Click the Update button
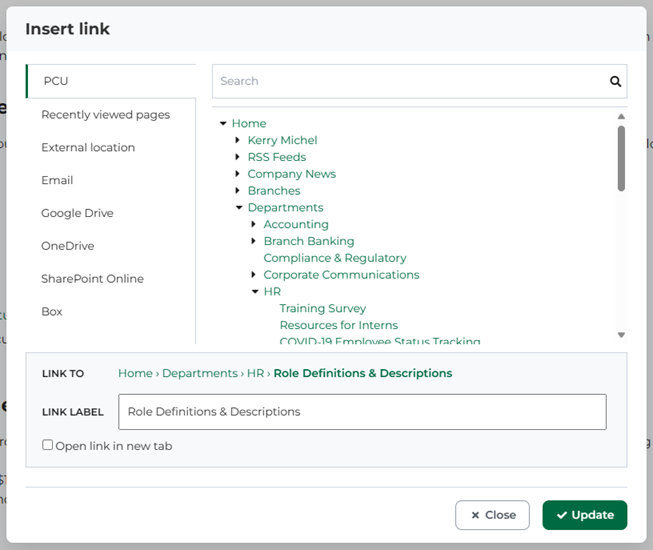The width and height of the screenshot is (653, 550). coord(585,515)
